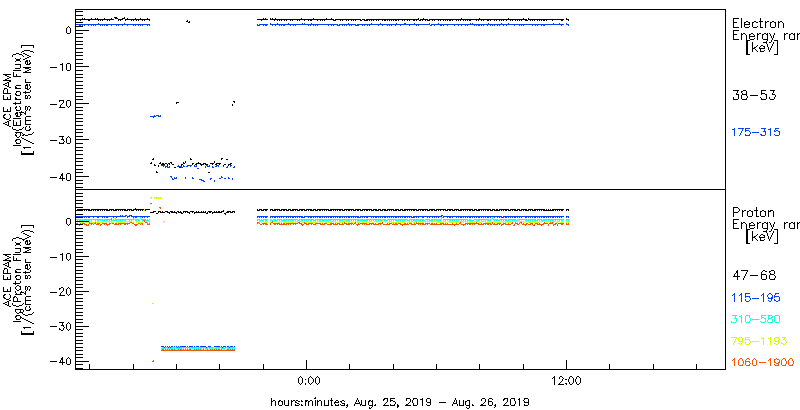Click the 310-580 proton energy legend label

[756, 320]
